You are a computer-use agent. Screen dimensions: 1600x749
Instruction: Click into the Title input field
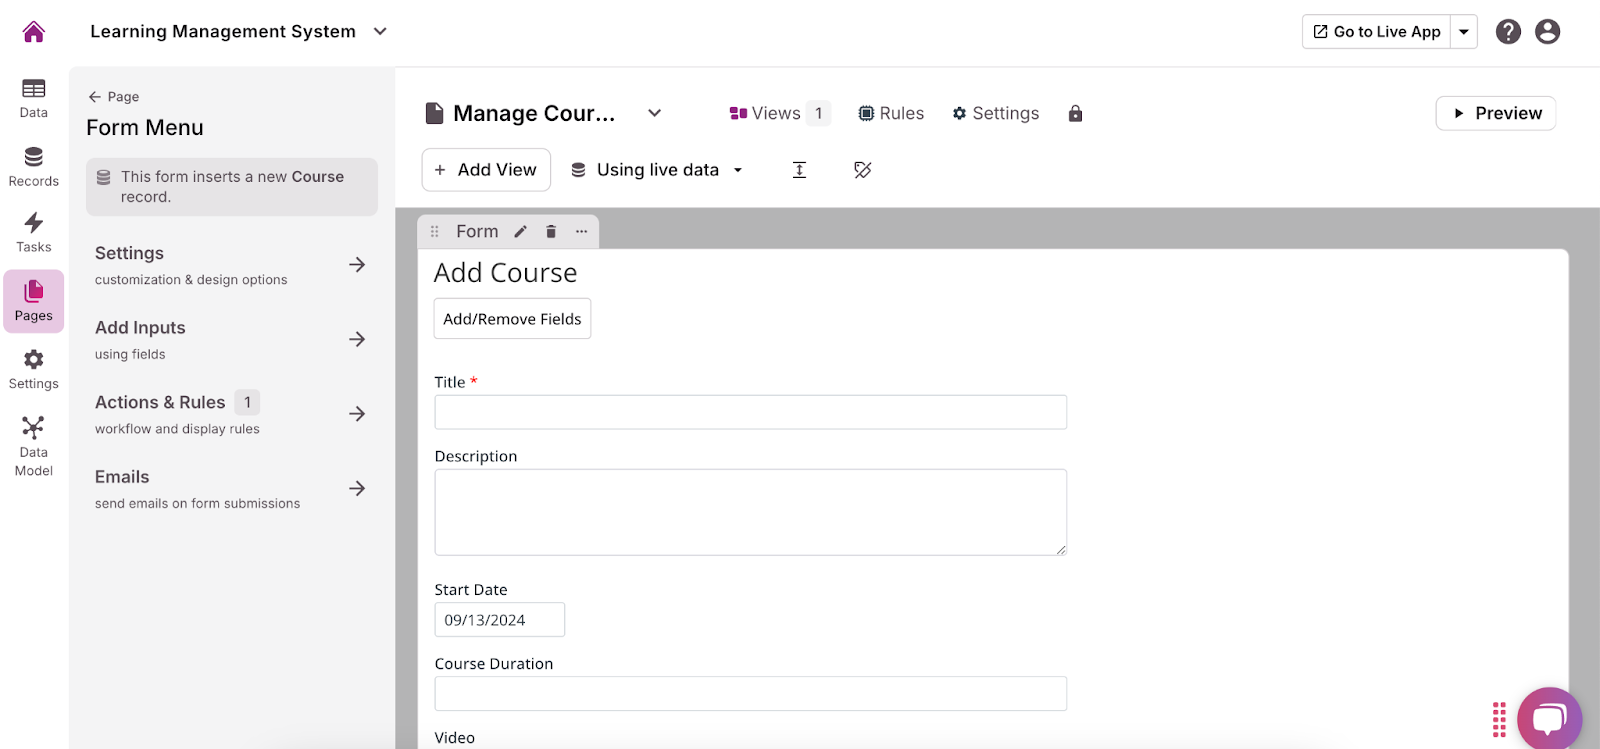click(x=750, y=412)
